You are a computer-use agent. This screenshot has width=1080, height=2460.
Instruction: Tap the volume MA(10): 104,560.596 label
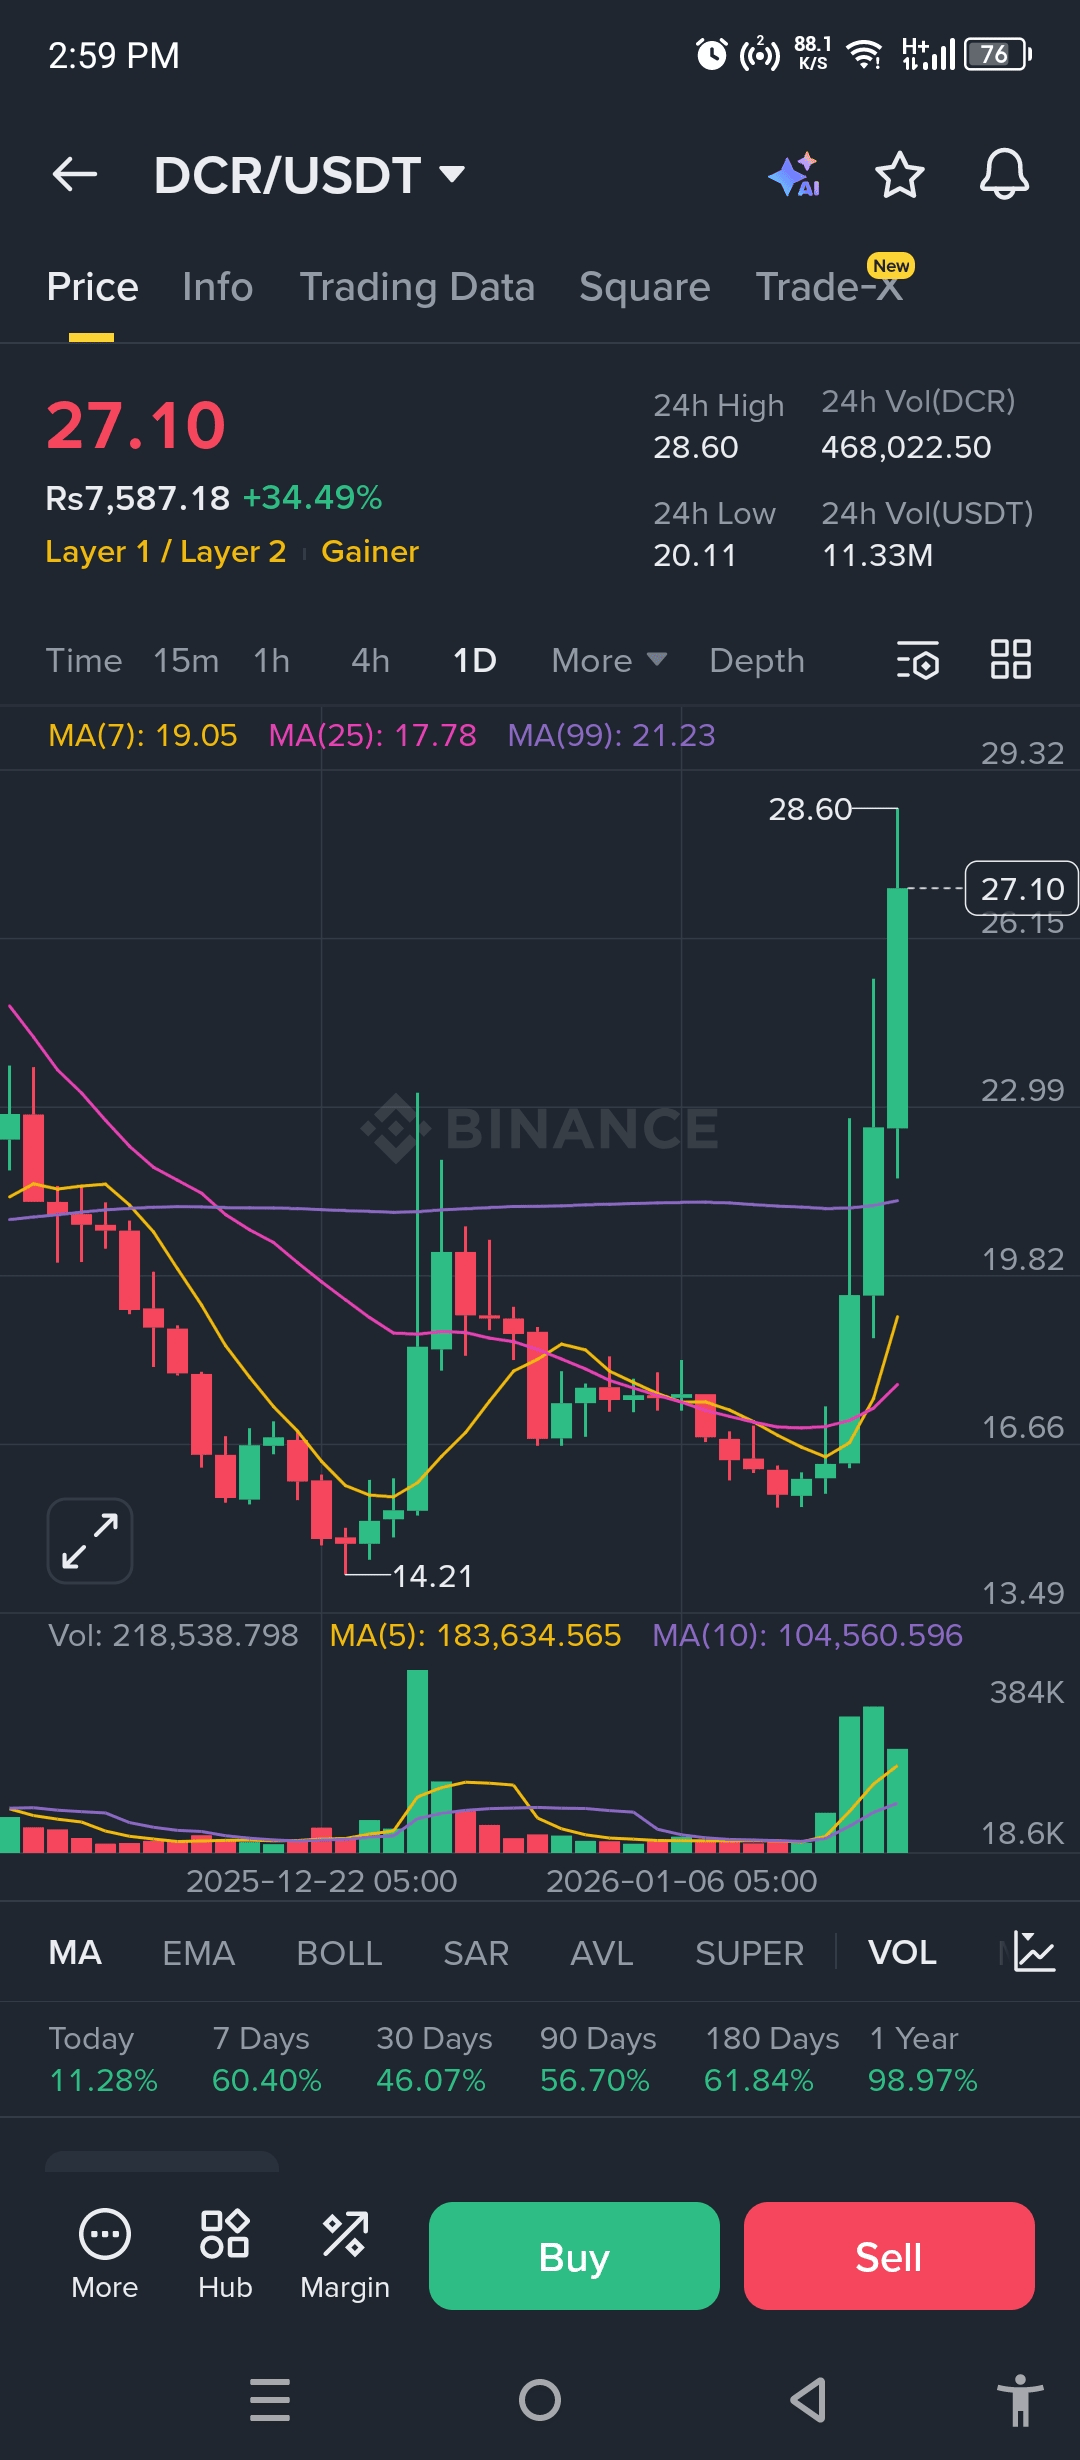(x=807, y=1635)
